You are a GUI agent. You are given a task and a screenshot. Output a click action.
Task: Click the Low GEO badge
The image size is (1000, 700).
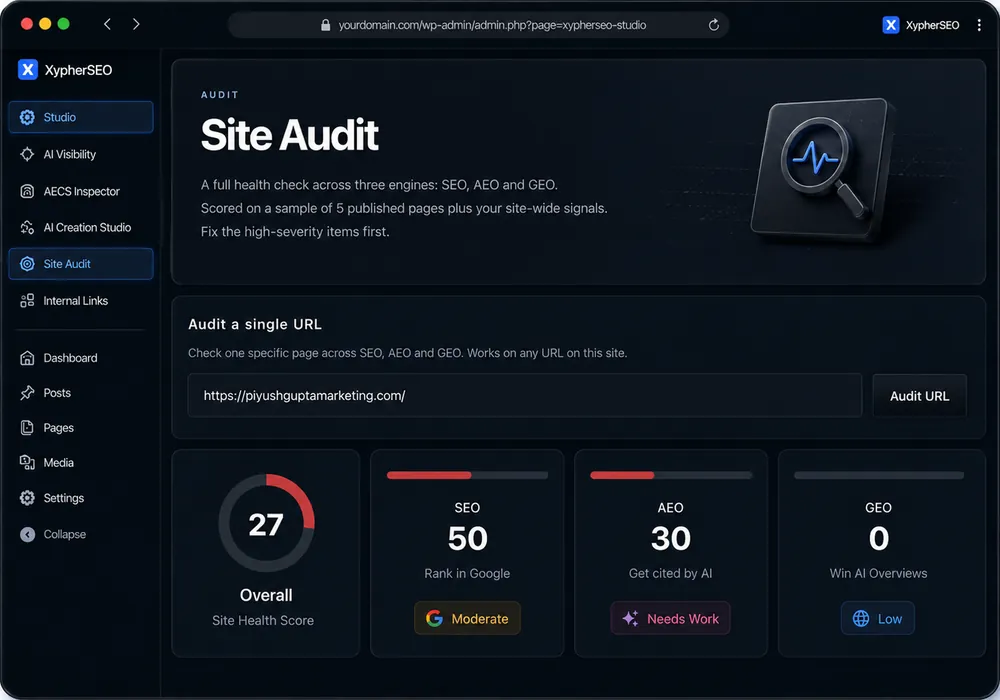click(x=878, y=618)
